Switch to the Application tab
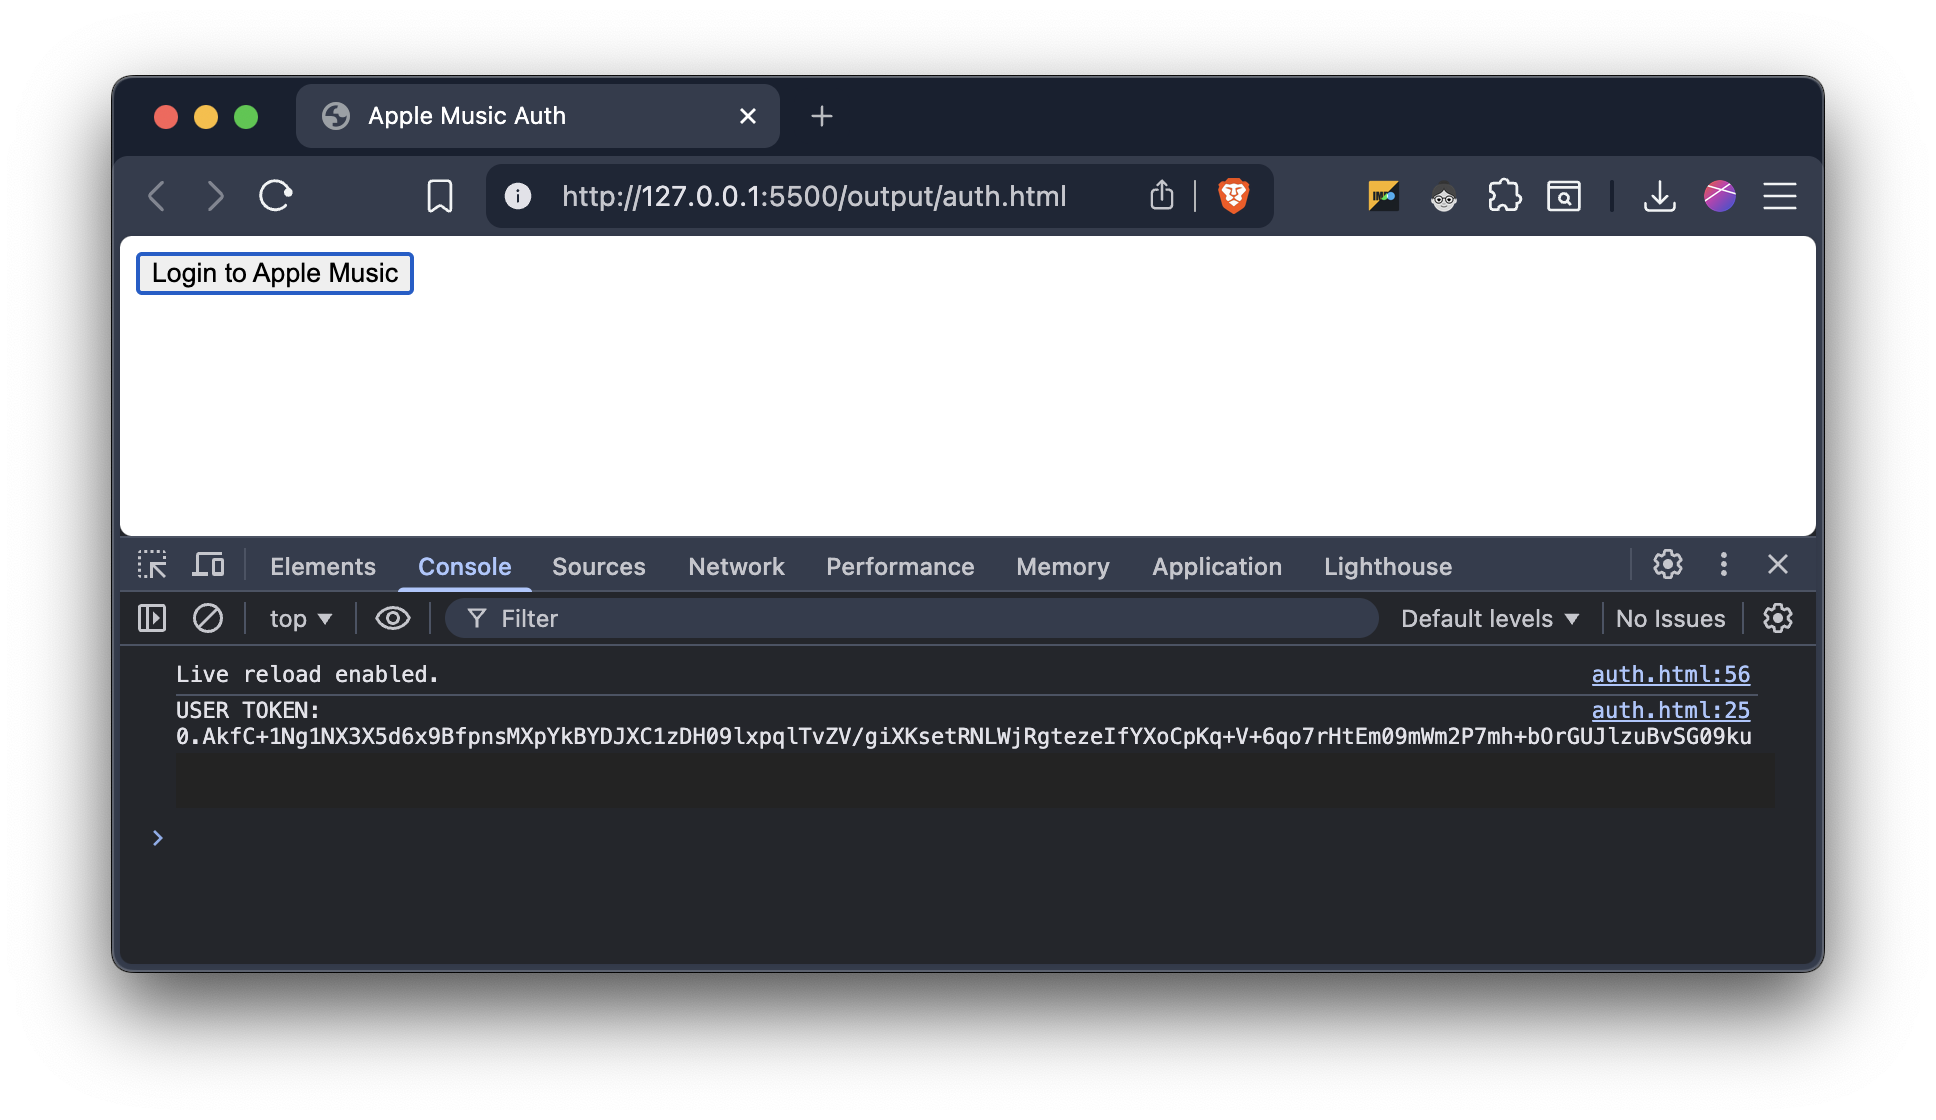 pos(1216,567)
